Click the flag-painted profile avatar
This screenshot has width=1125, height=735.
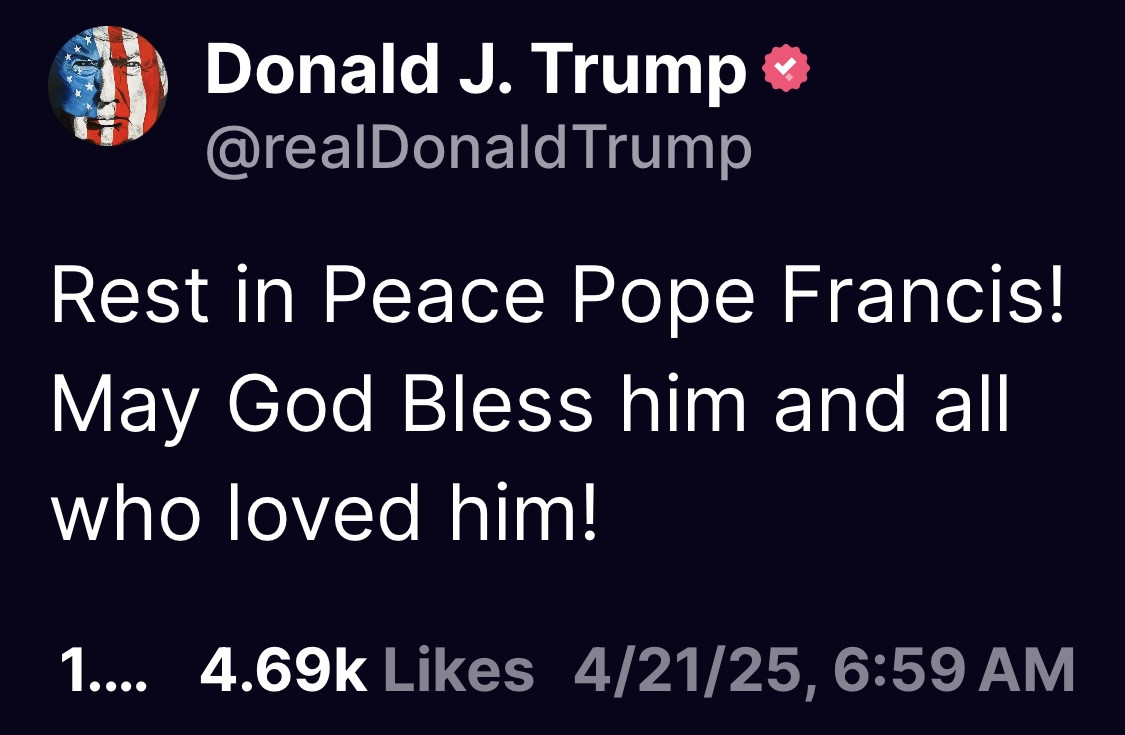[x=108, y=87]
